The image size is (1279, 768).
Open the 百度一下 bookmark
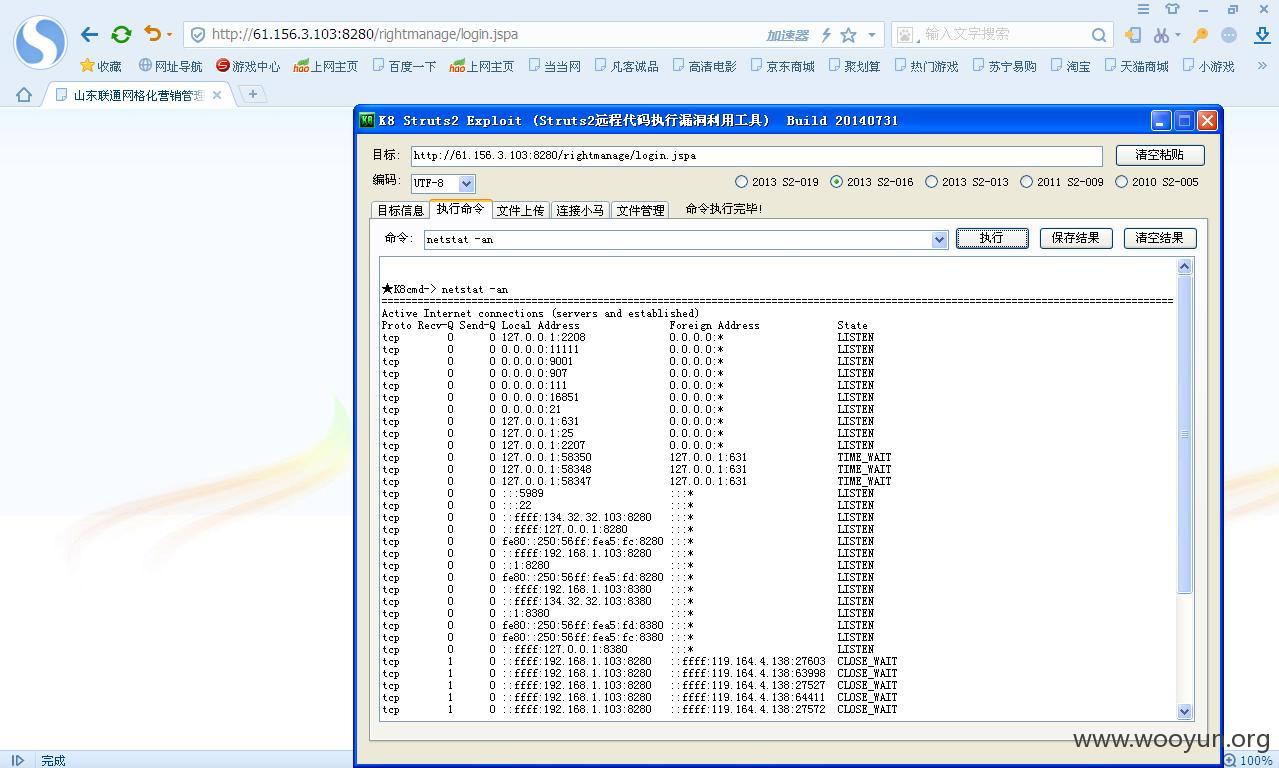pos(404,66)
